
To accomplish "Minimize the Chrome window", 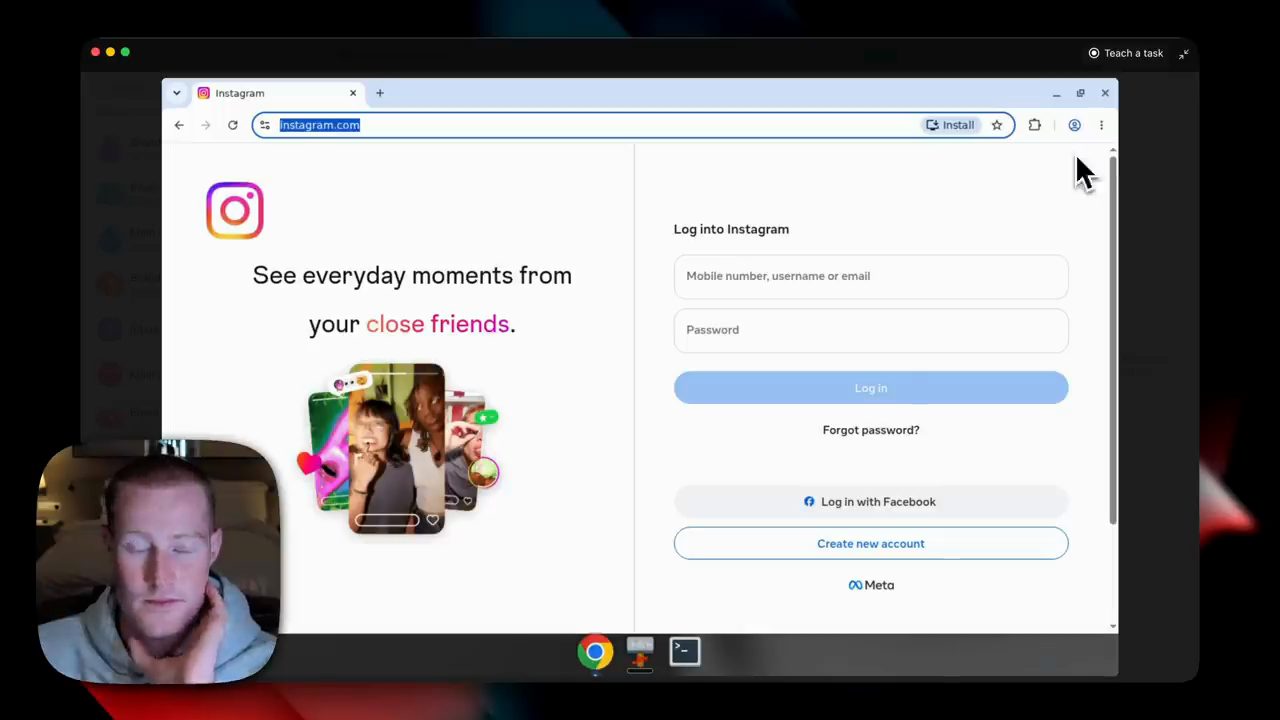I will point(1056,93).
